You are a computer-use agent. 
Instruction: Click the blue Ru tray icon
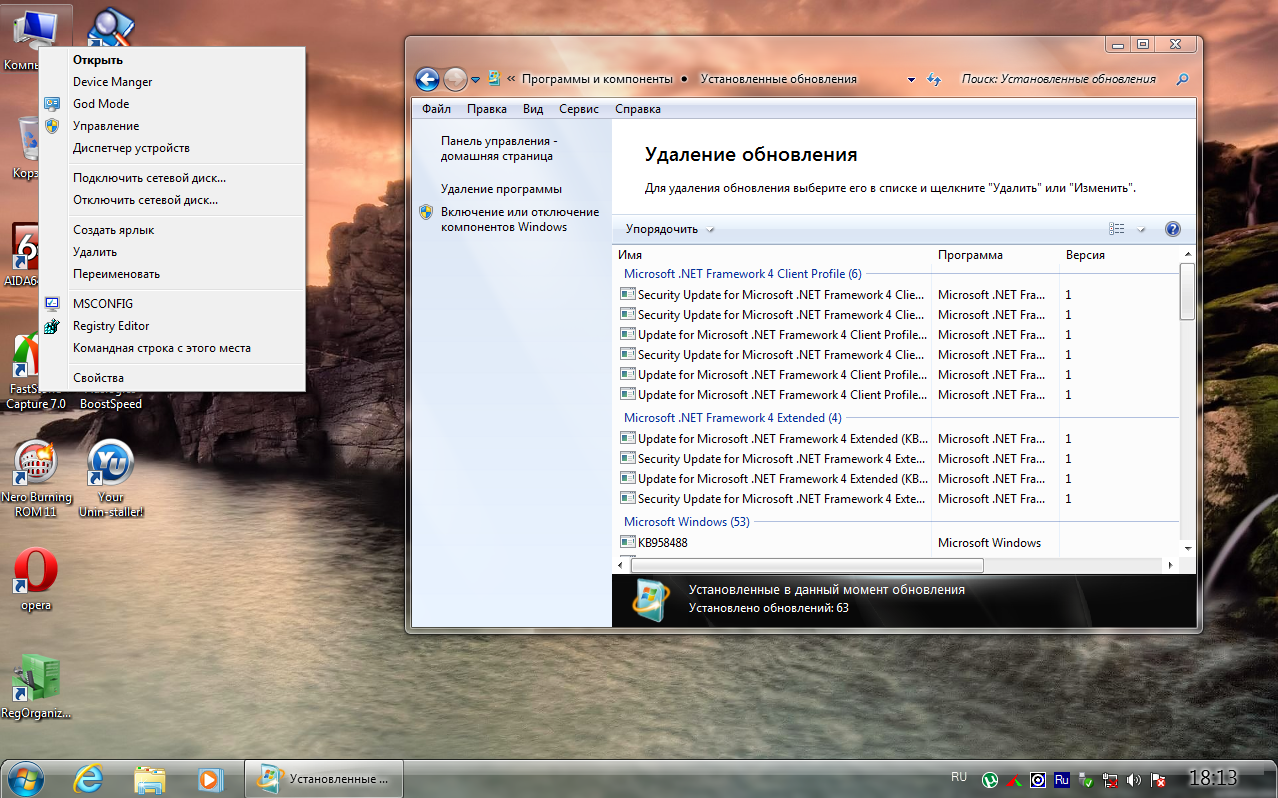pyautogui.click(x=1062, y=779)
